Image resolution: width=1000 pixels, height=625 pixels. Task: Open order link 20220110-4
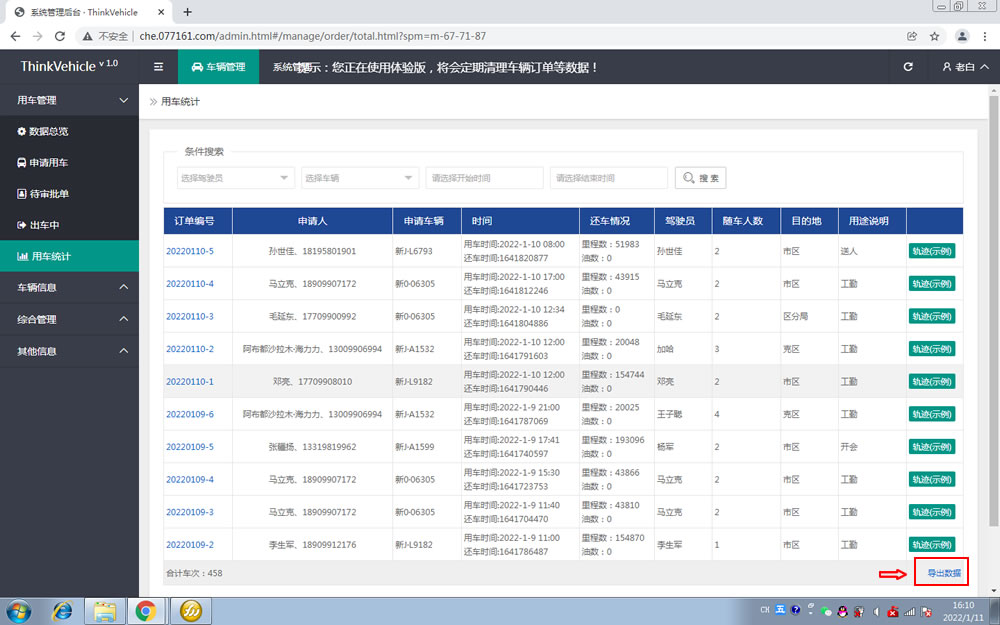[190, 284]
